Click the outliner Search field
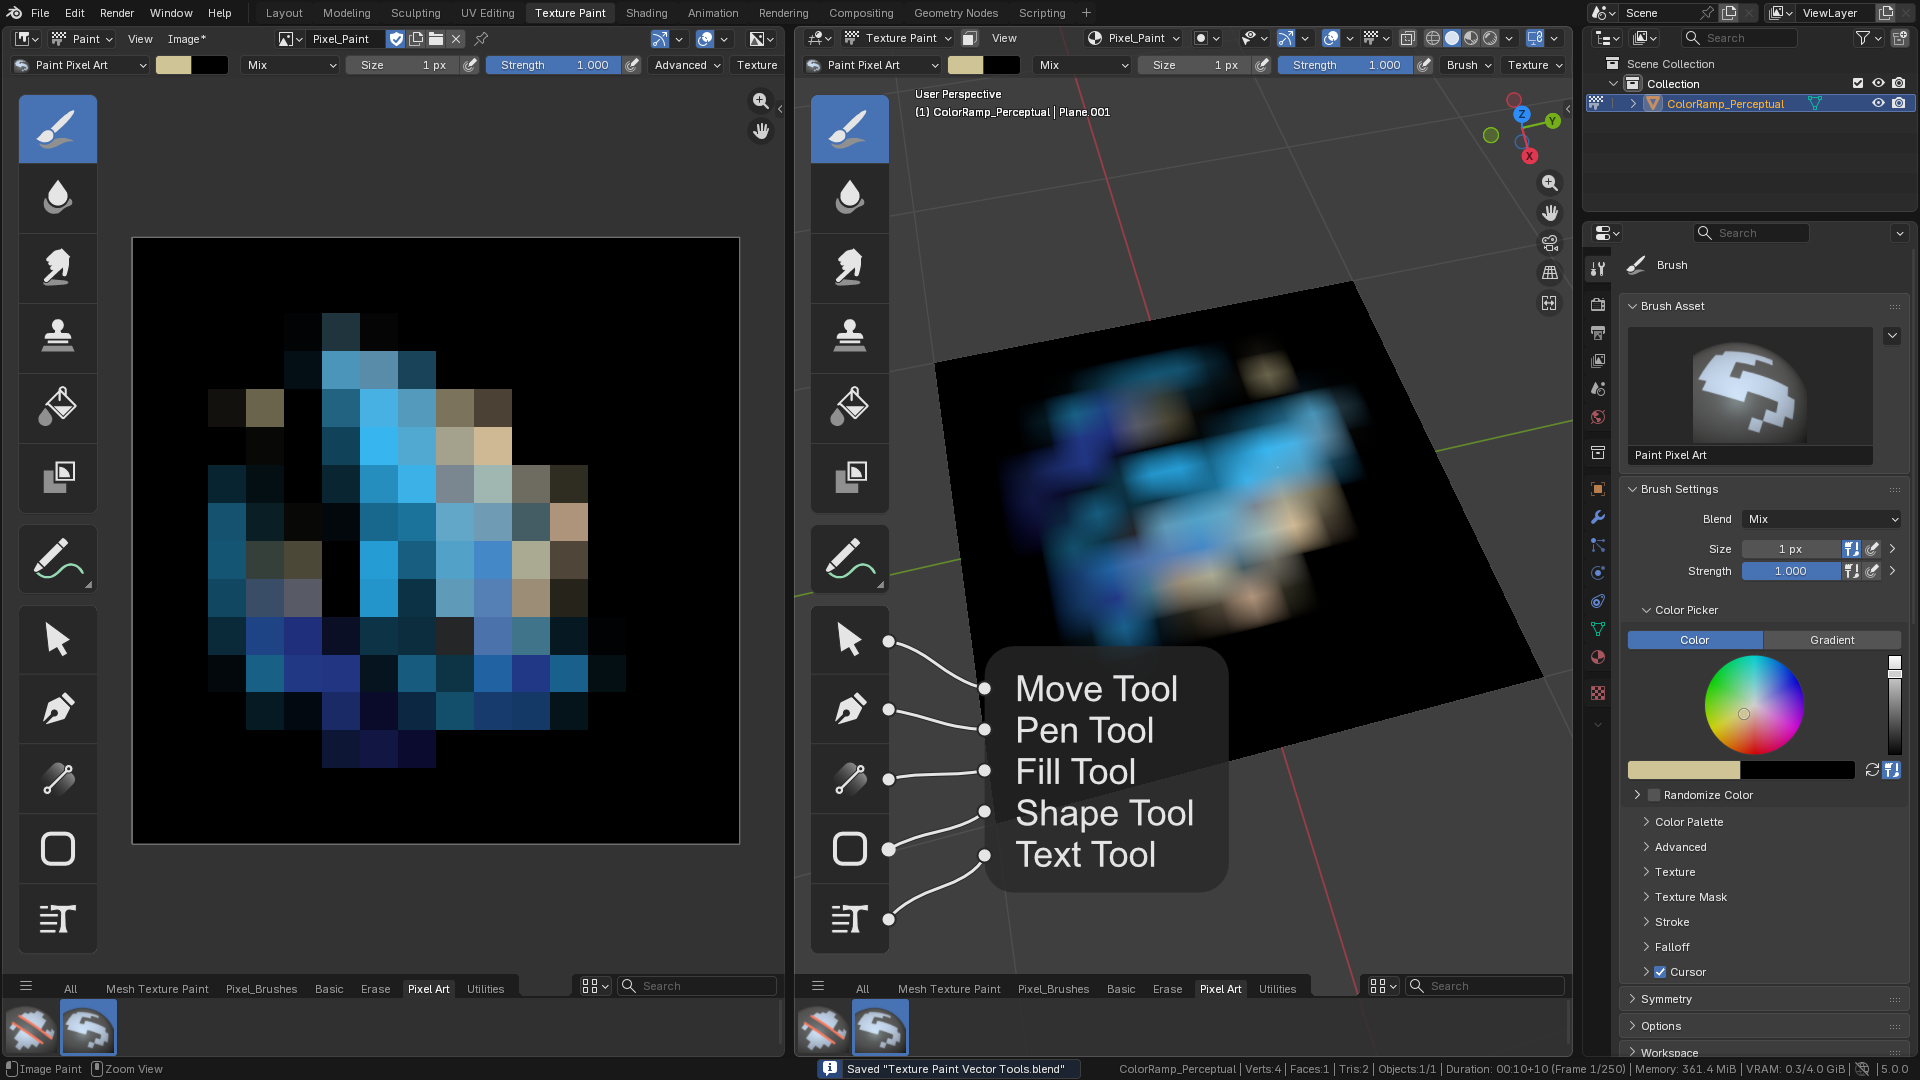This screenshot has width=1920, height=1080. 1739,38
